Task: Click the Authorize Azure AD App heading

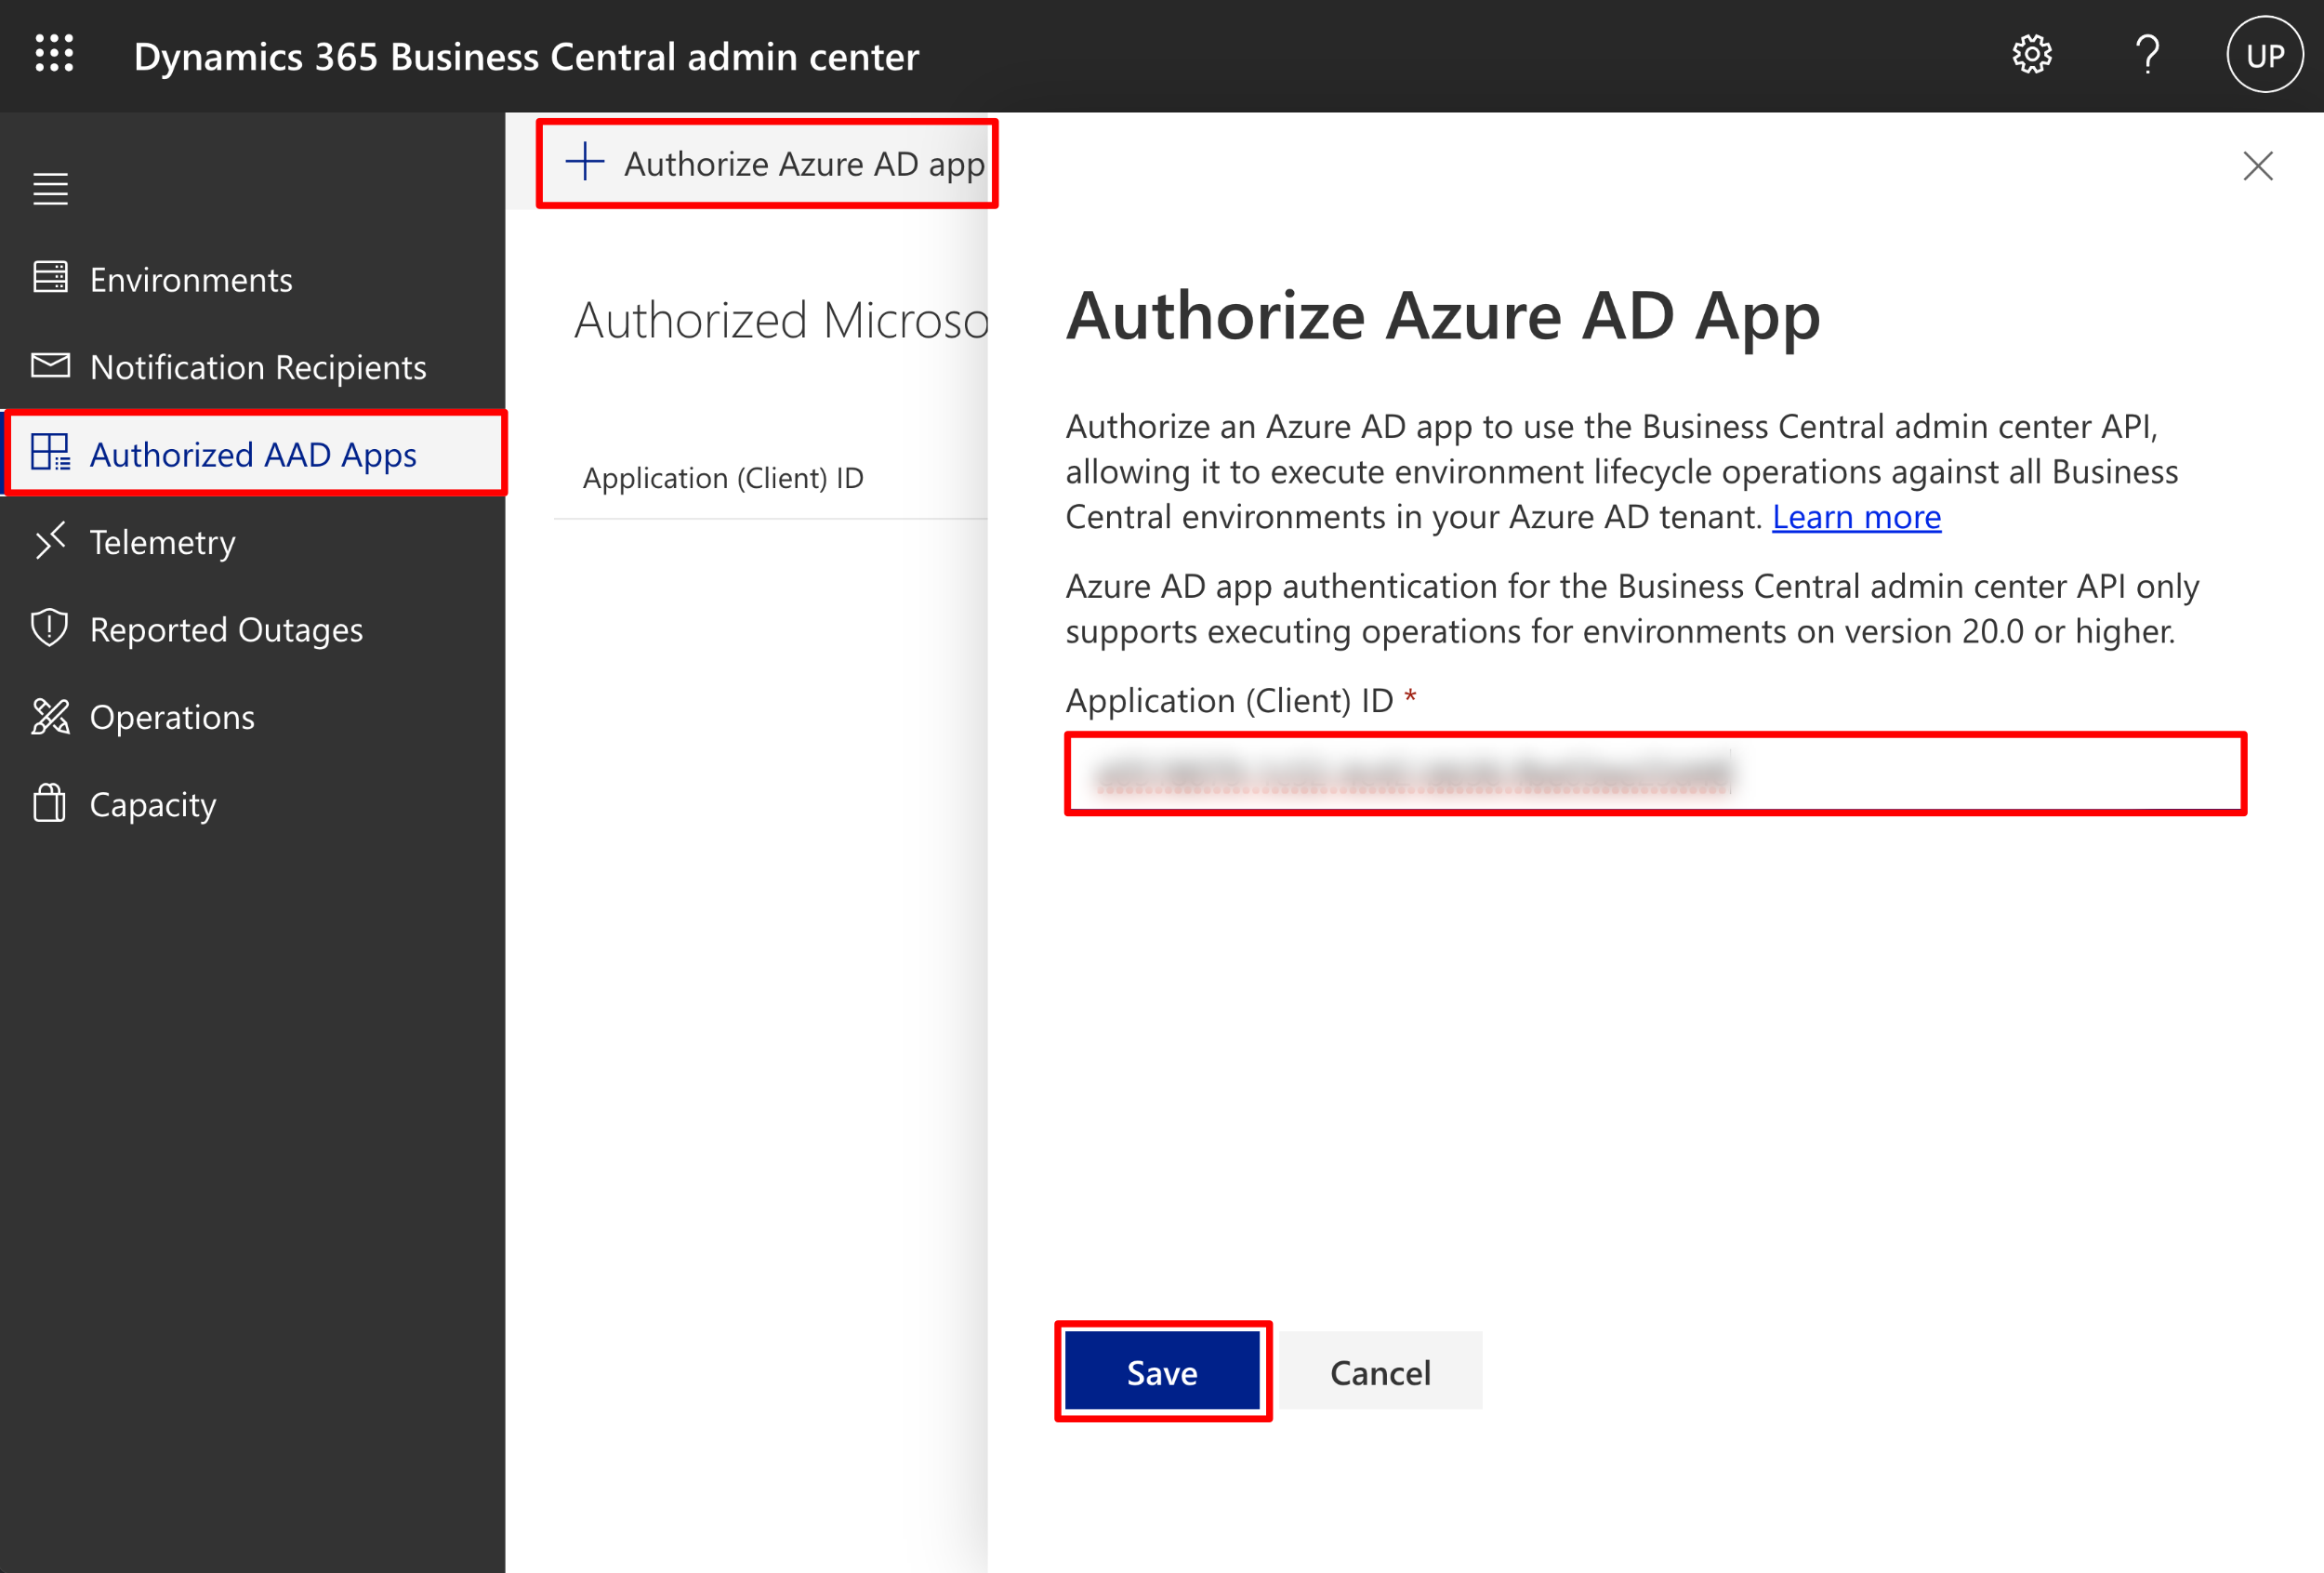Action: 1443,317
